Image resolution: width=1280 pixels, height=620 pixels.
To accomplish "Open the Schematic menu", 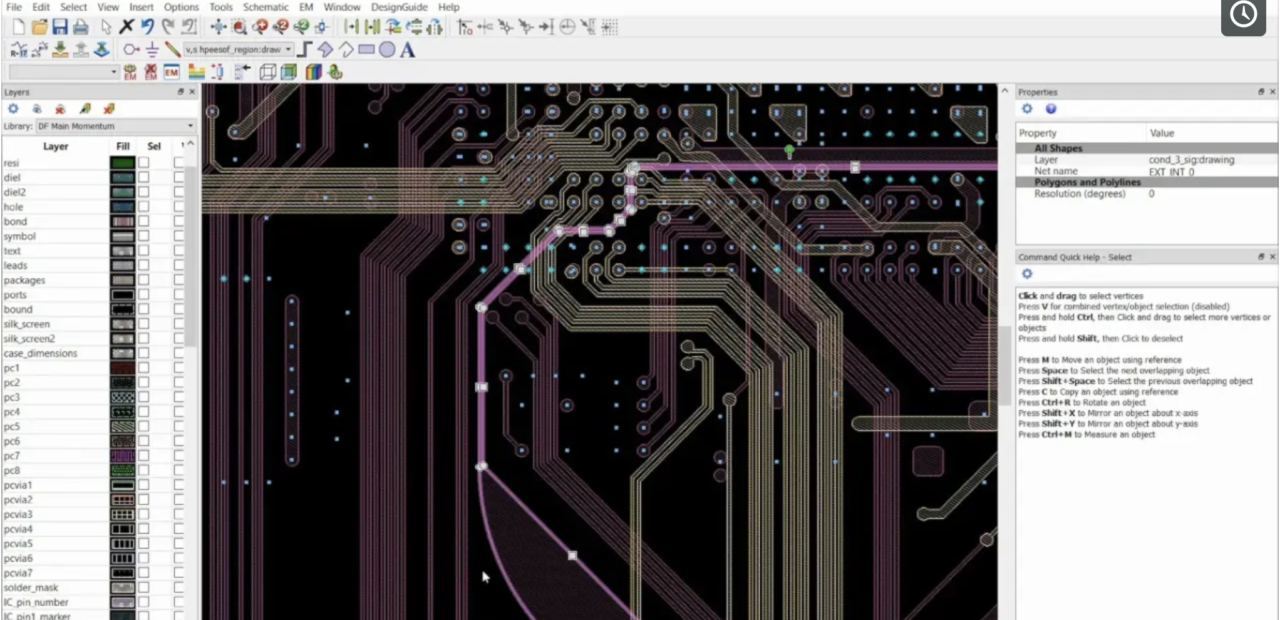I will pyautogui.click(x=265, y=7).
